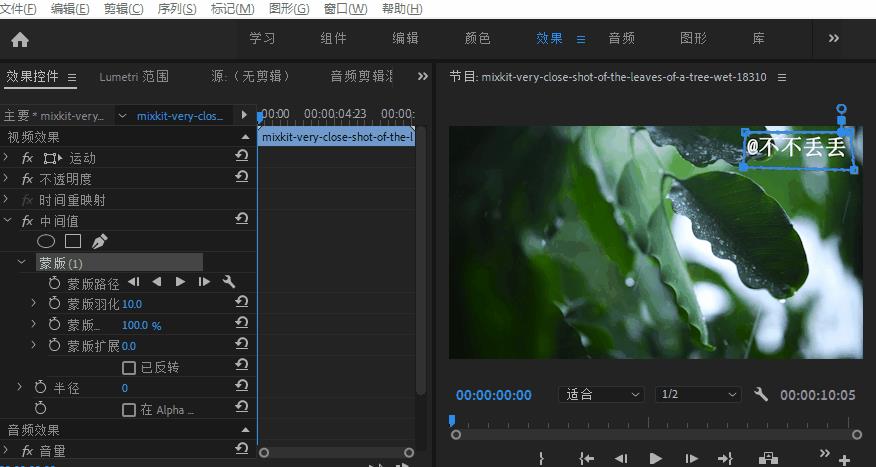The image size is (876, 467).
Task: Open the 序列(S) menu
Action: 177,9
